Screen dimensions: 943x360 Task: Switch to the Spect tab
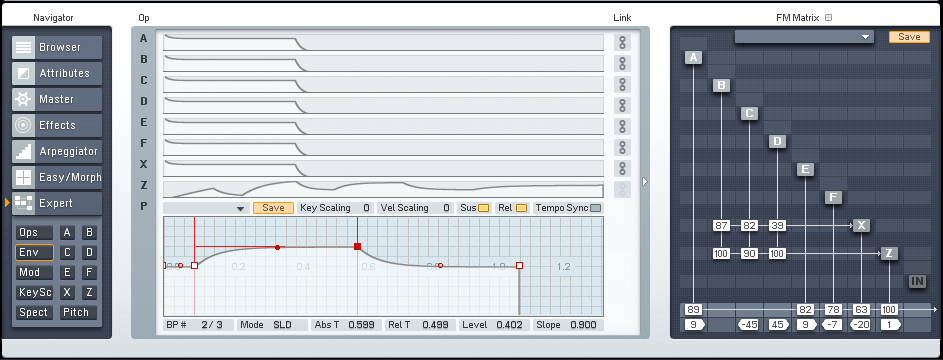(x=34, y=313)
